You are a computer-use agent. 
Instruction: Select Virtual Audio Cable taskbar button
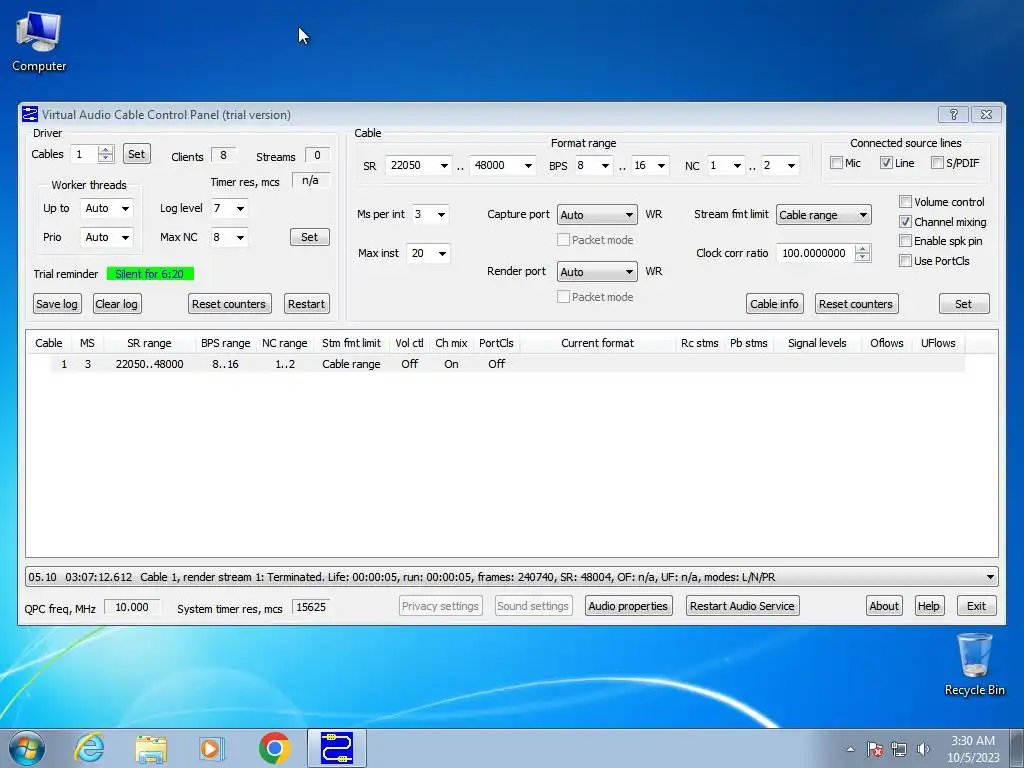337,748
